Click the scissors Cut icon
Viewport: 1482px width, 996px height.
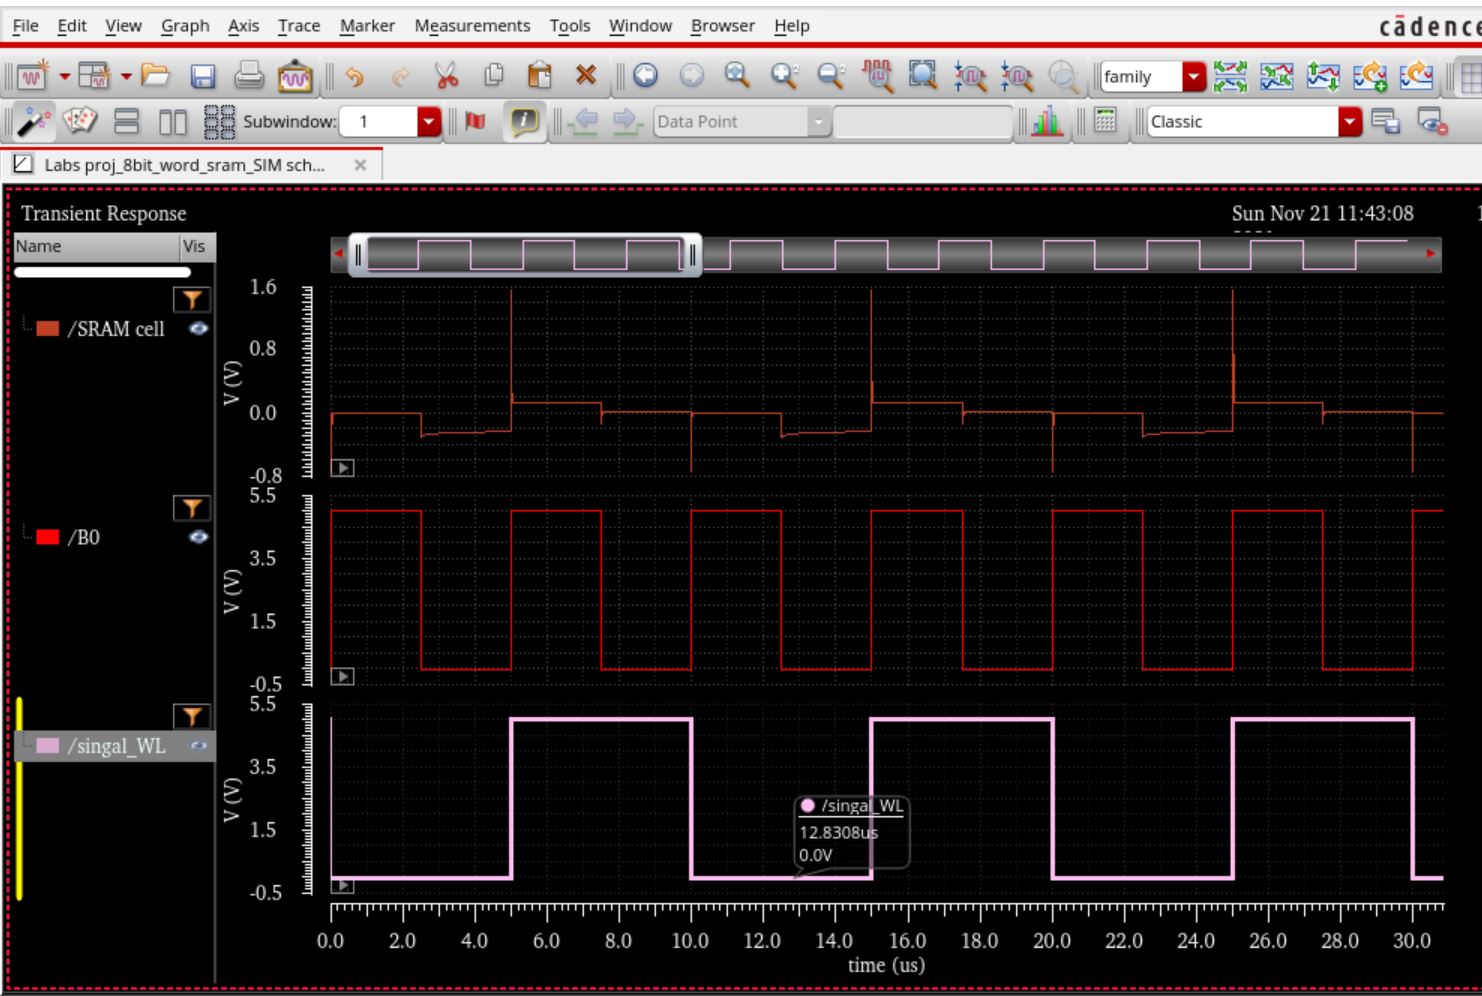click(446, 76)
